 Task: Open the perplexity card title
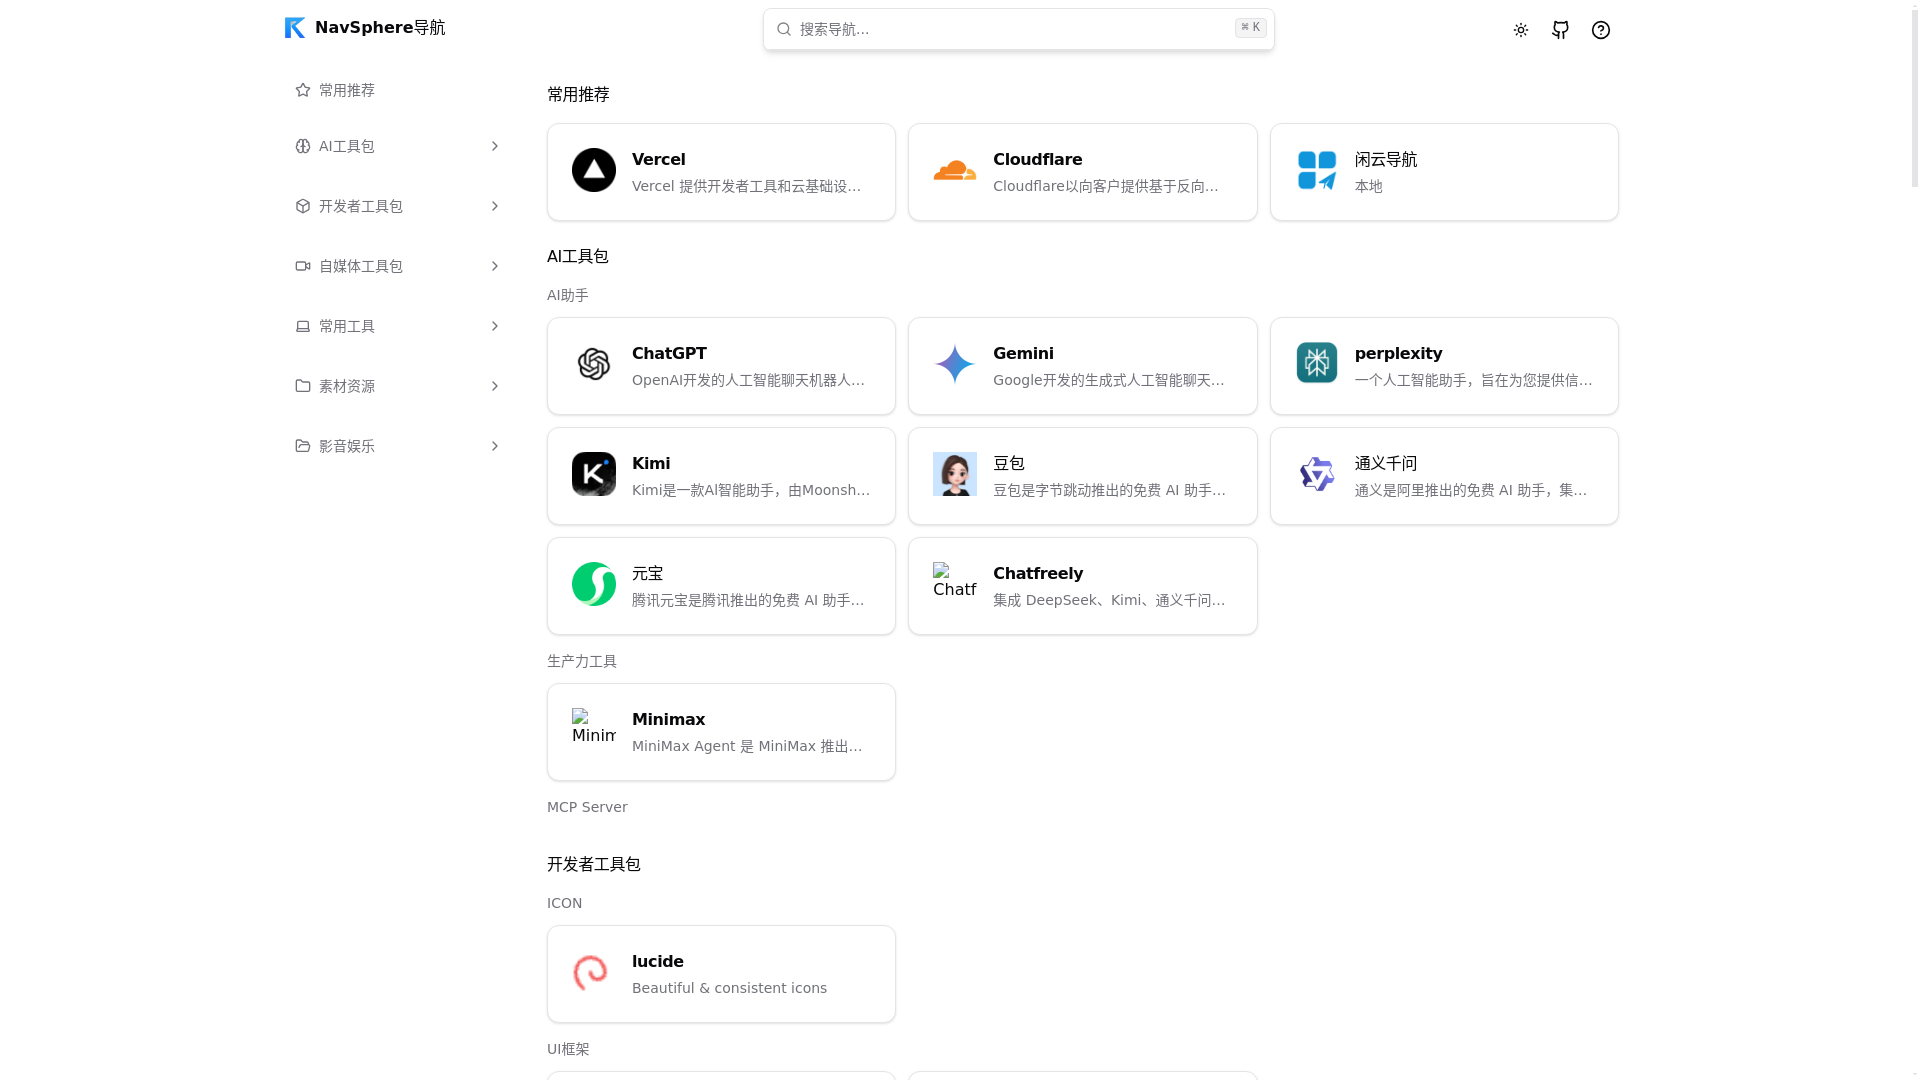pos(1398,353)
